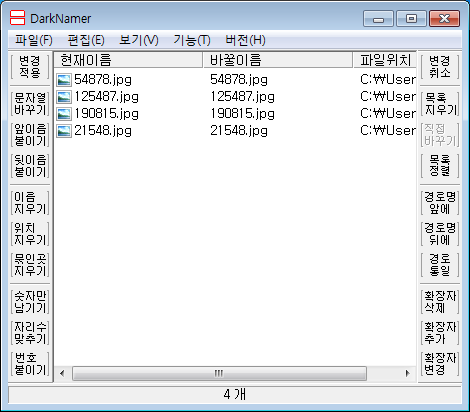470x412 pixels.
Task: Click the 문자열 바꾸기 button
Action: 30,104
